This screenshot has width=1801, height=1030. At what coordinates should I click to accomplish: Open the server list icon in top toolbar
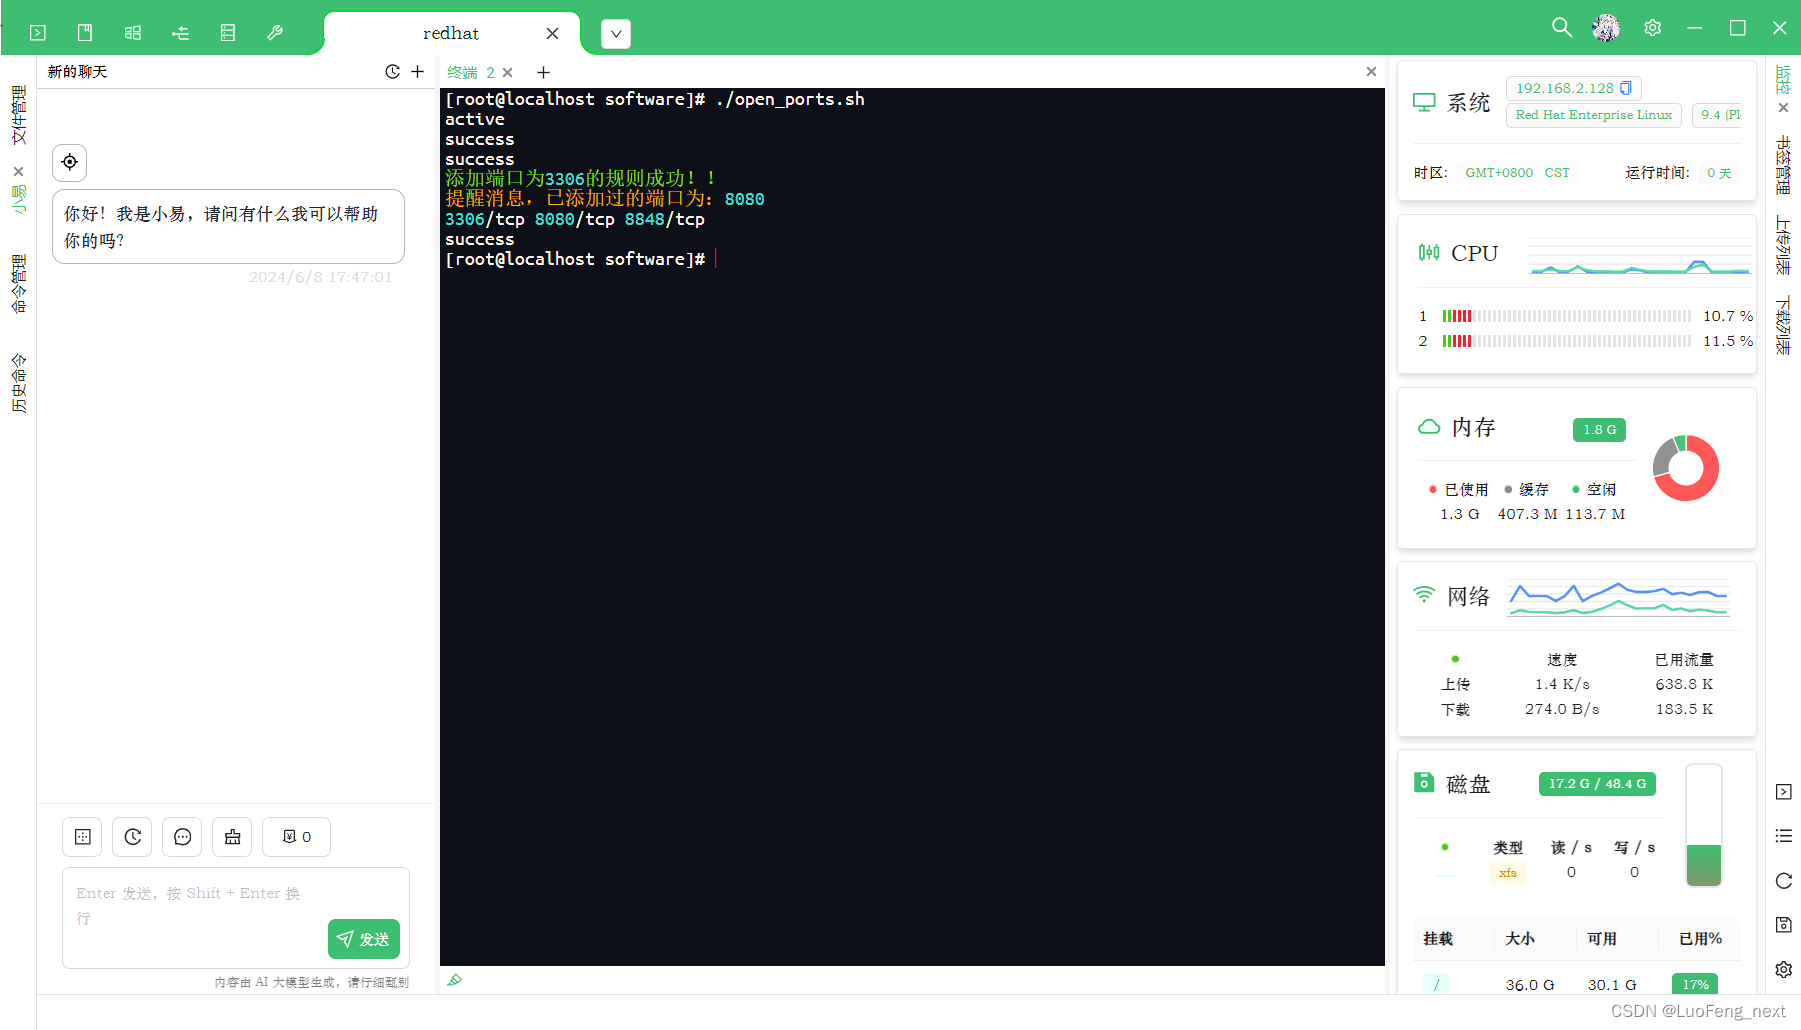click(x=228, y=33)
